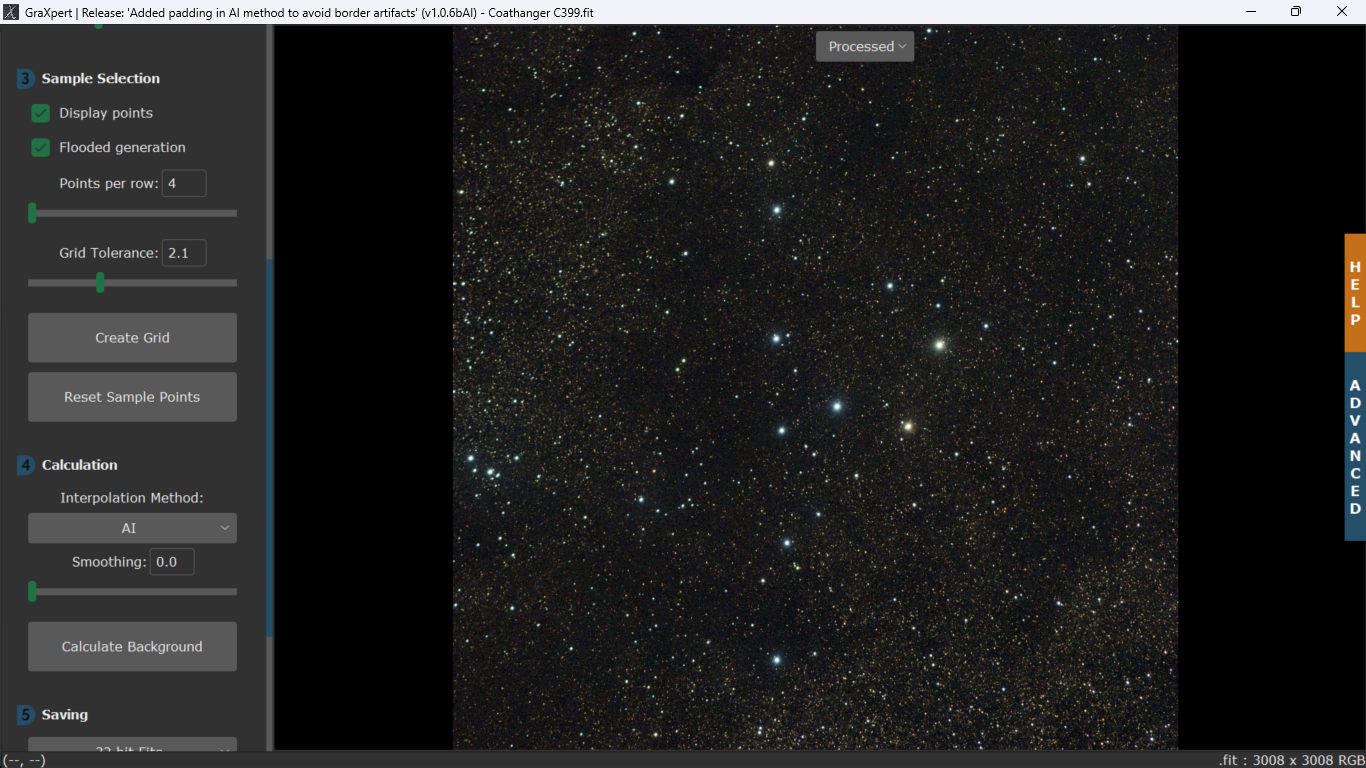Viewport: 1366px width, 768px height.
Task: Click the image size text in the status bar
Action: click(x=1291, y=760)
